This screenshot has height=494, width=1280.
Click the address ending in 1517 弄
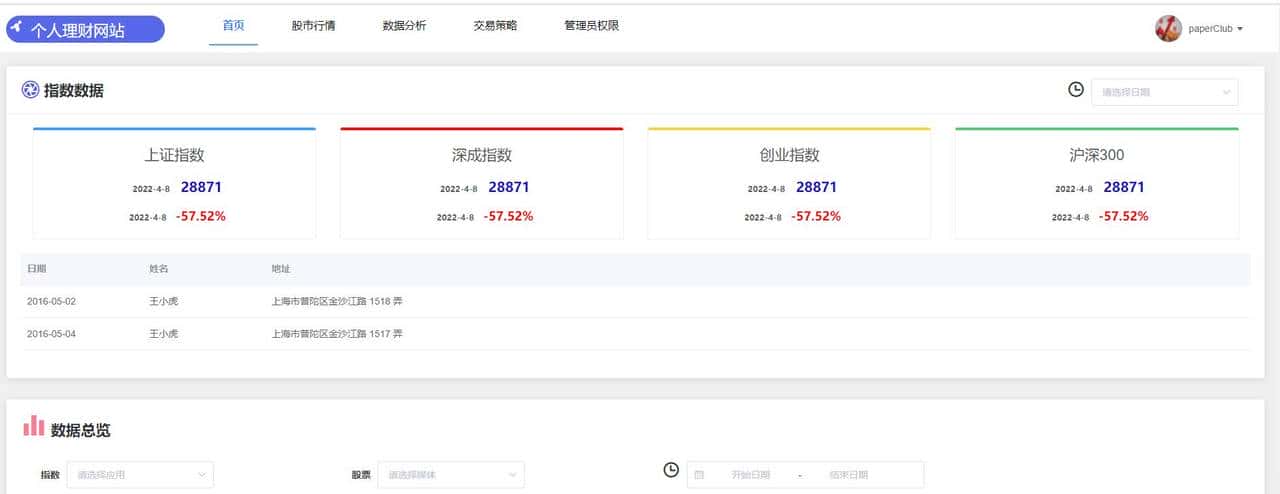pos(337,333)
